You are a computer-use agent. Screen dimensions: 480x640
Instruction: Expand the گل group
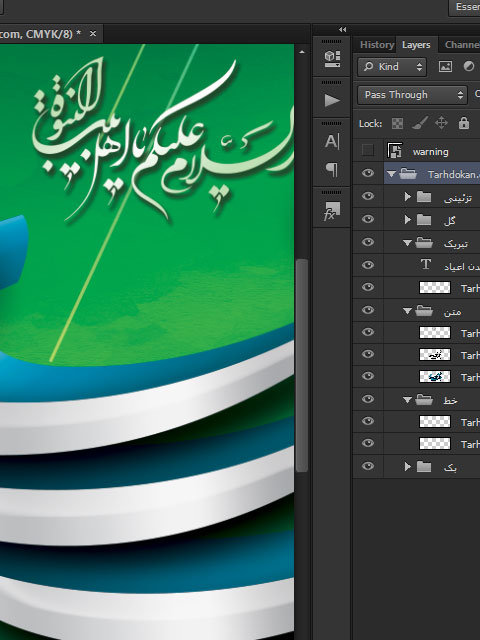coord(407,220)
